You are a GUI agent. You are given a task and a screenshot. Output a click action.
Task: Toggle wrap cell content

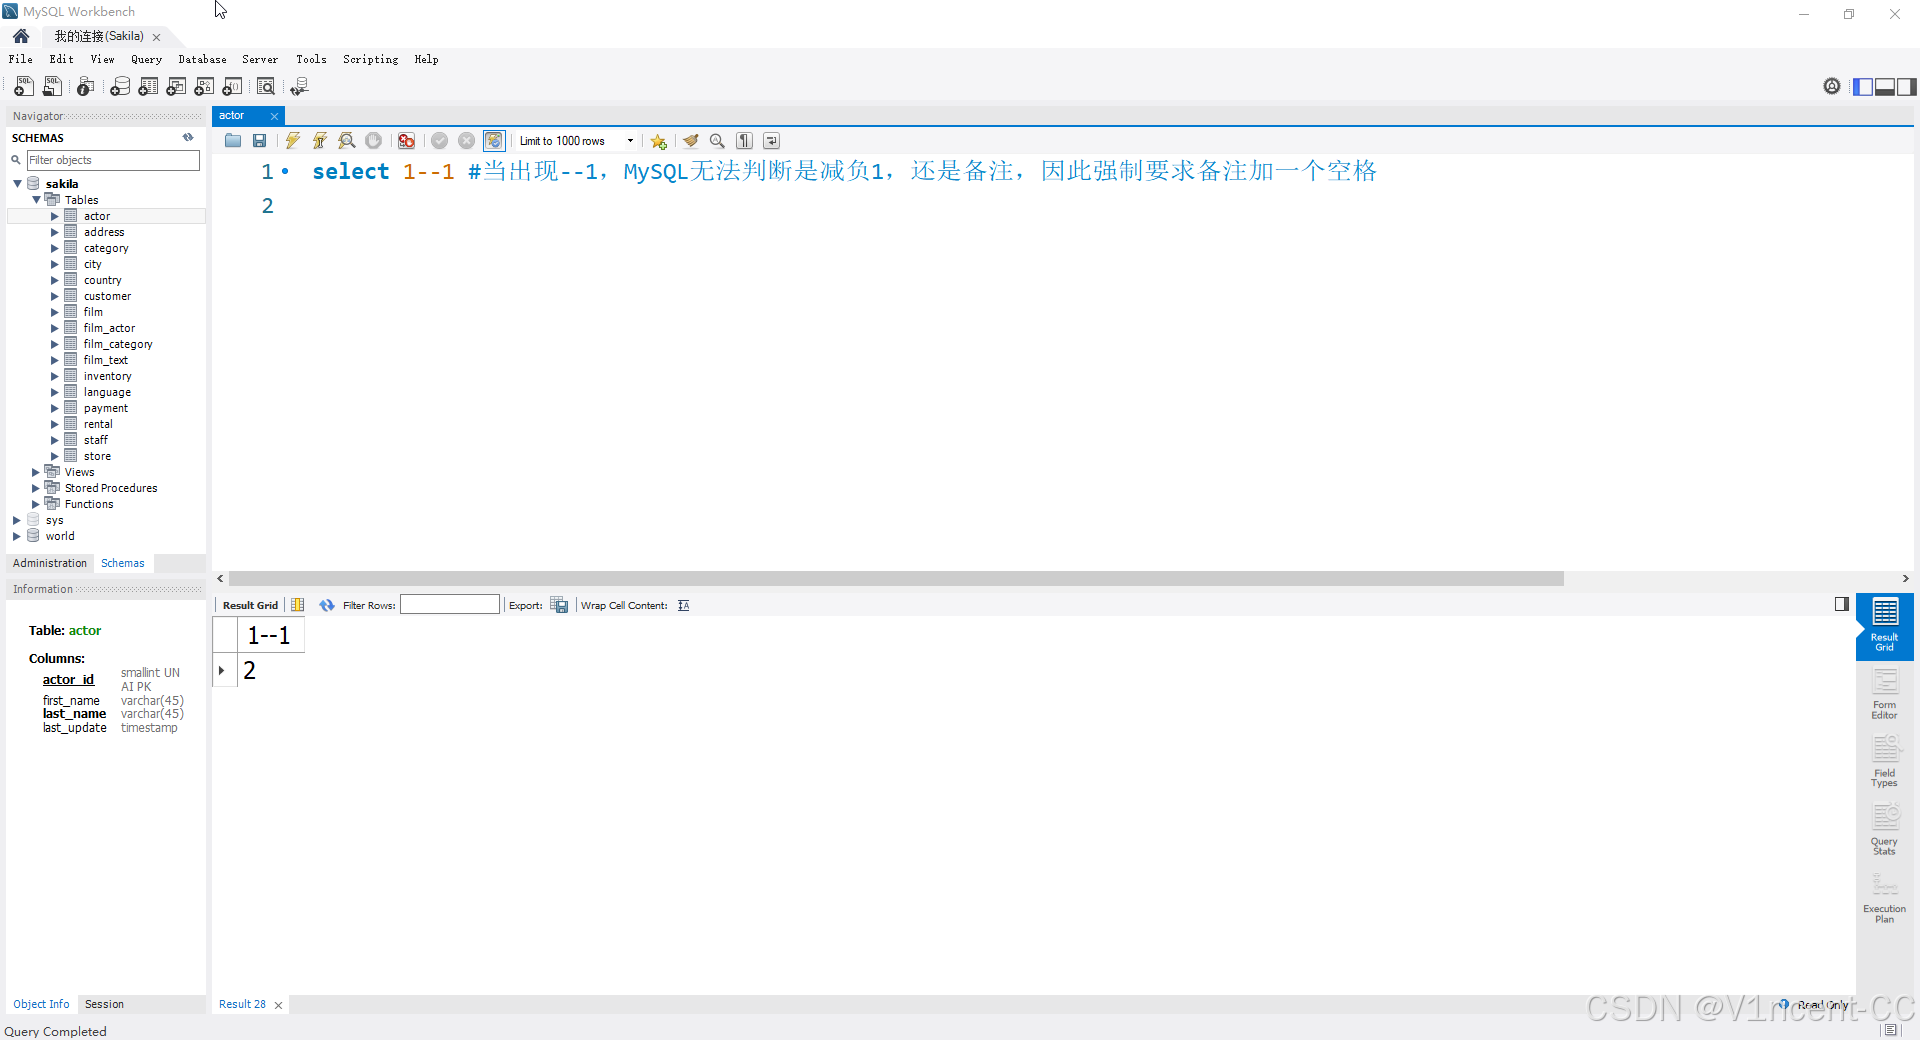pos(684,605)
